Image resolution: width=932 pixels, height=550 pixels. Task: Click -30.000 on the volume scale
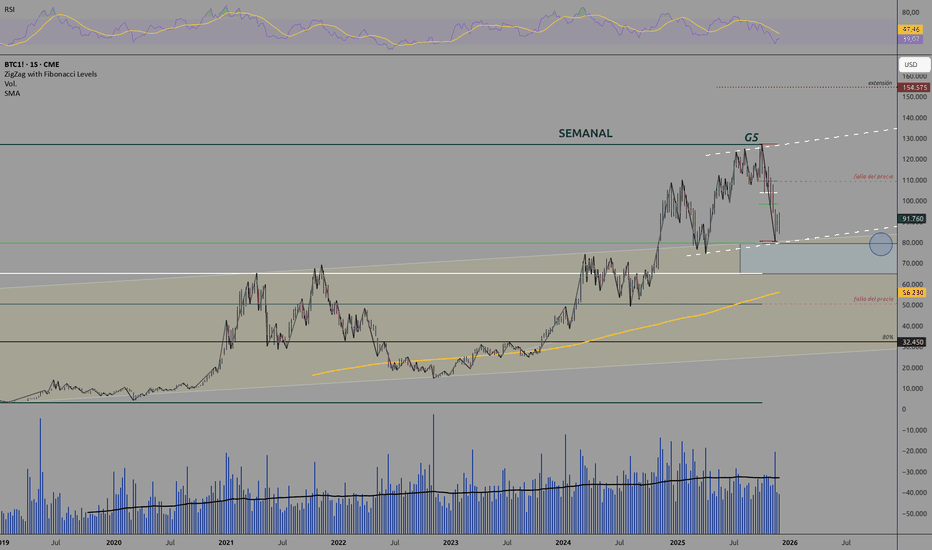coord(914,472)
